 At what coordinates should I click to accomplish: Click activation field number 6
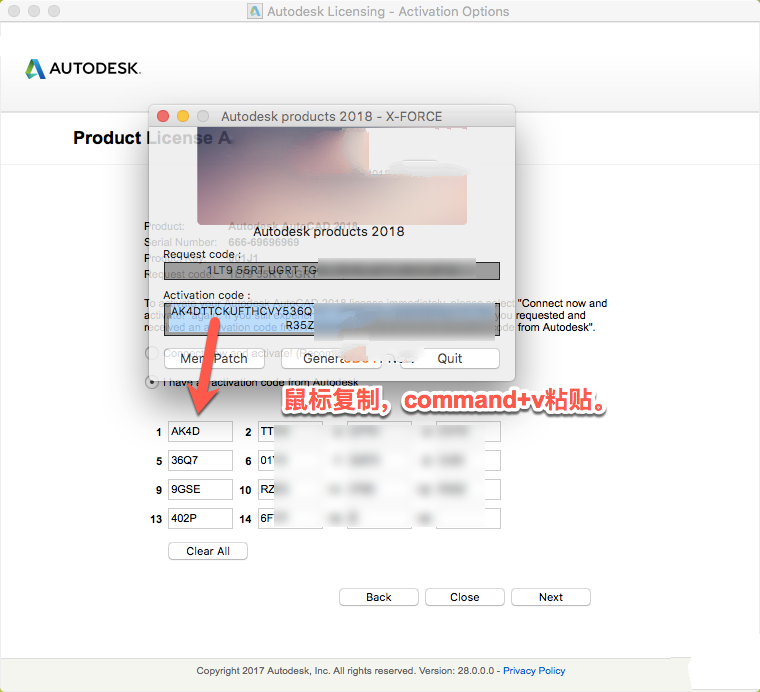pyautogui.click(x=290, y=460)
